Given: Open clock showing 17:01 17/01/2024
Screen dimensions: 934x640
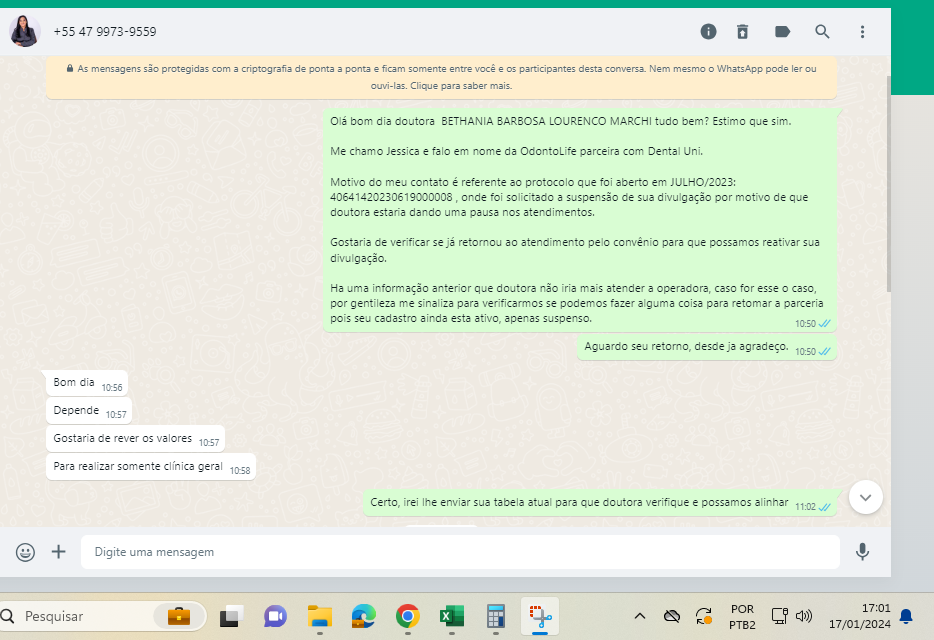Looking at the screenshot, I should pos(860,616).
